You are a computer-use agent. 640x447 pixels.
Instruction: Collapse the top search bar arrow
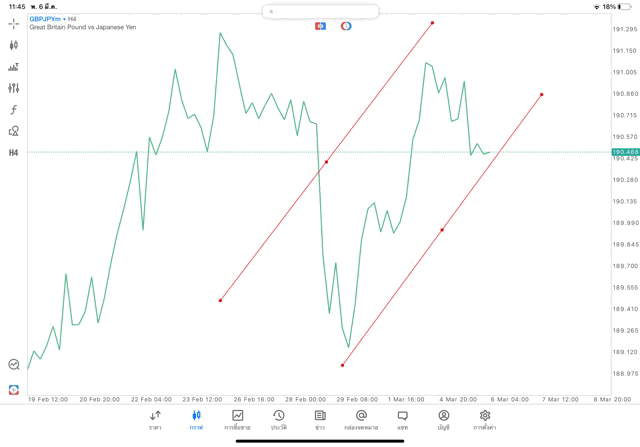[271, 12]
